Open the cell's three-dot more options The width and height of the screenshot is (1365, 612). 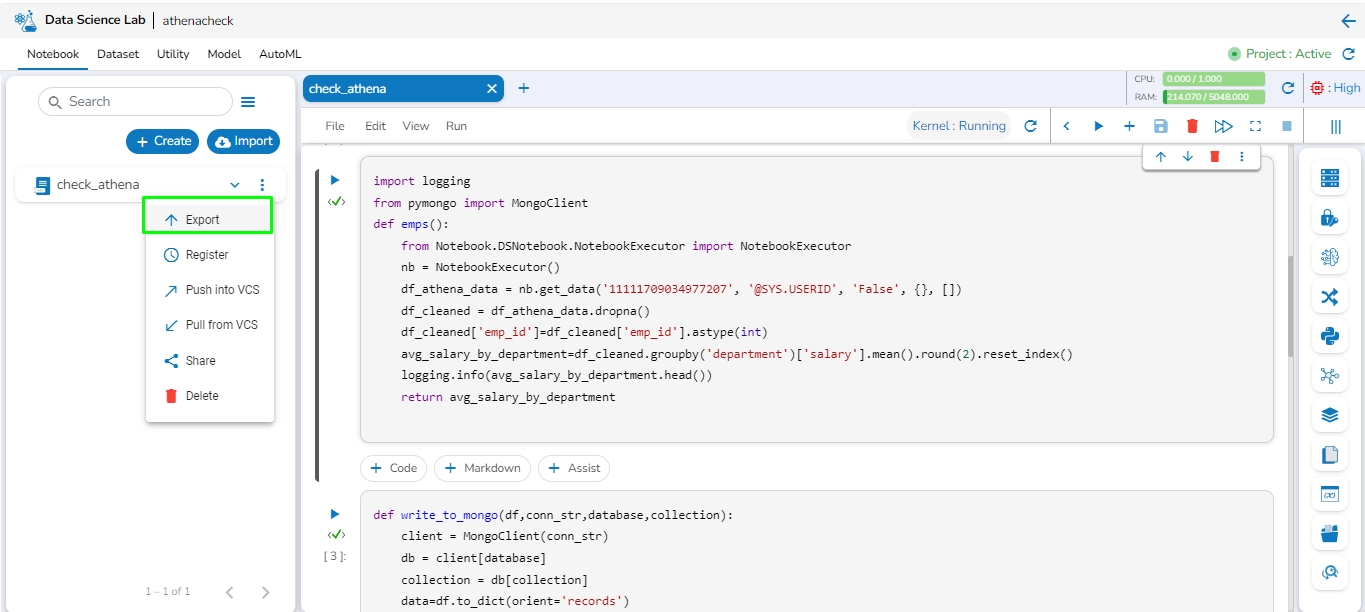[x=1242, y=157]
